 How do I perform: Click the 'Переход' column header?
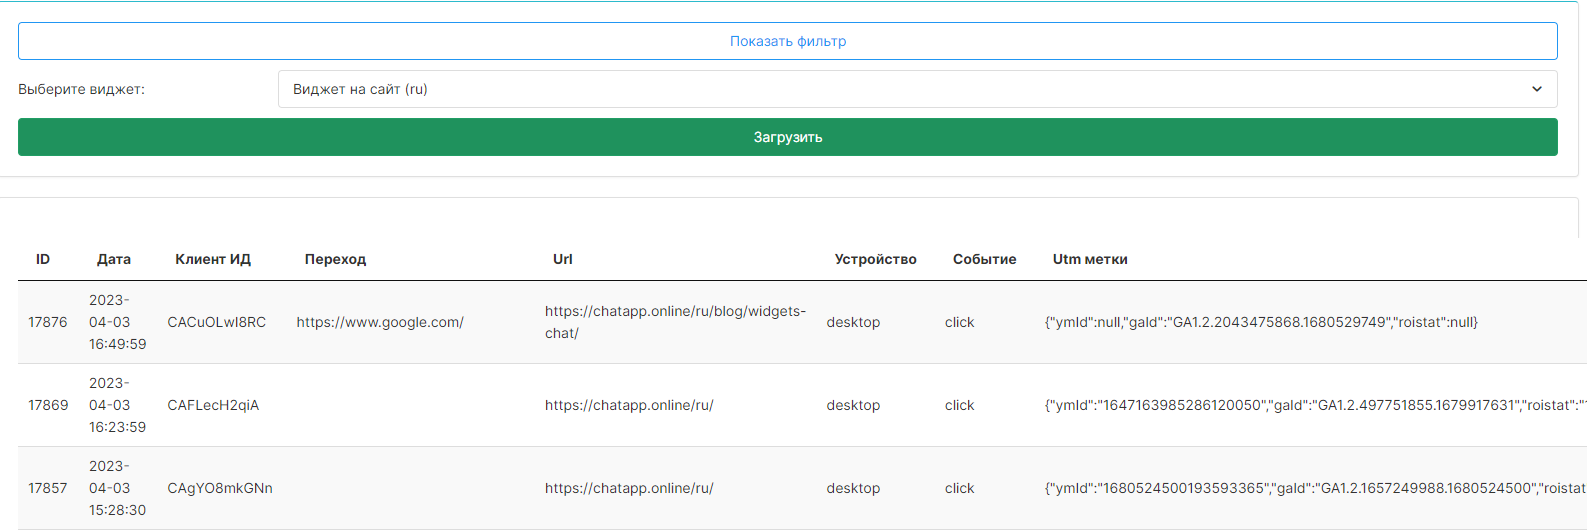[x=335, y=259]
